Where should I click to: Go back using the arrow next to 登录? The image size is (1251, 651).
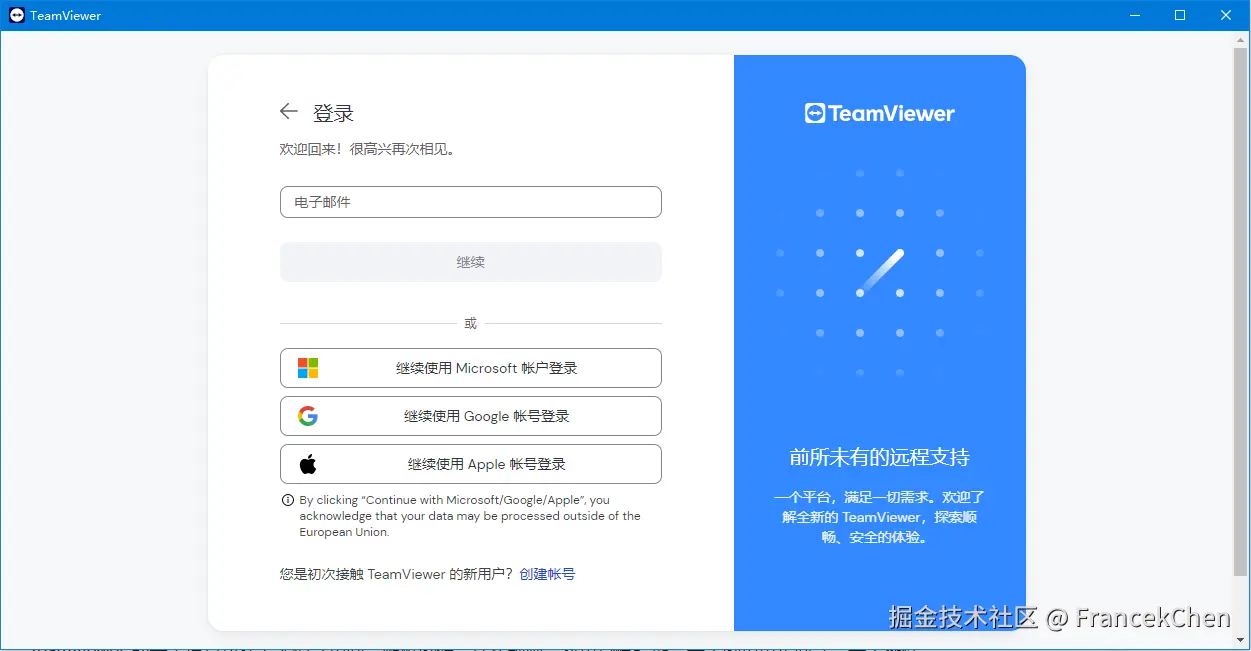(289, 112)
